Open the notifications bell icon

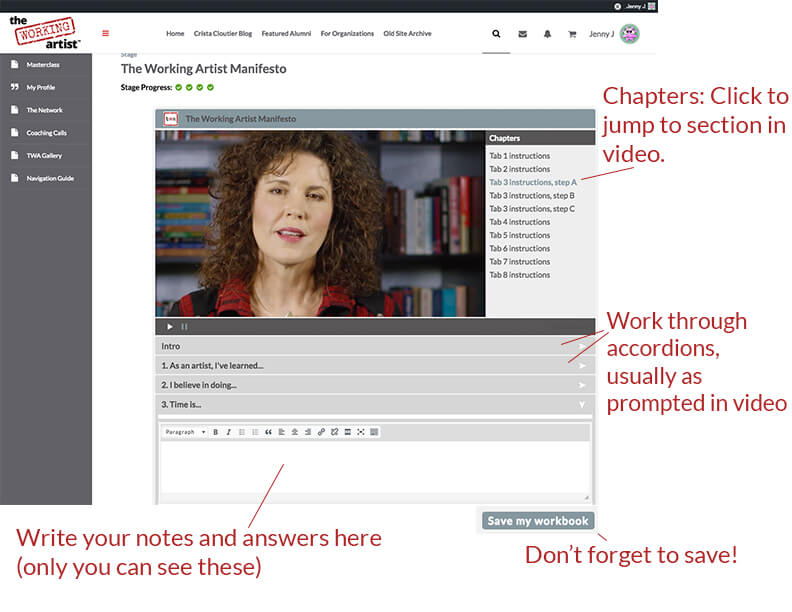click(x=548, y=34)
